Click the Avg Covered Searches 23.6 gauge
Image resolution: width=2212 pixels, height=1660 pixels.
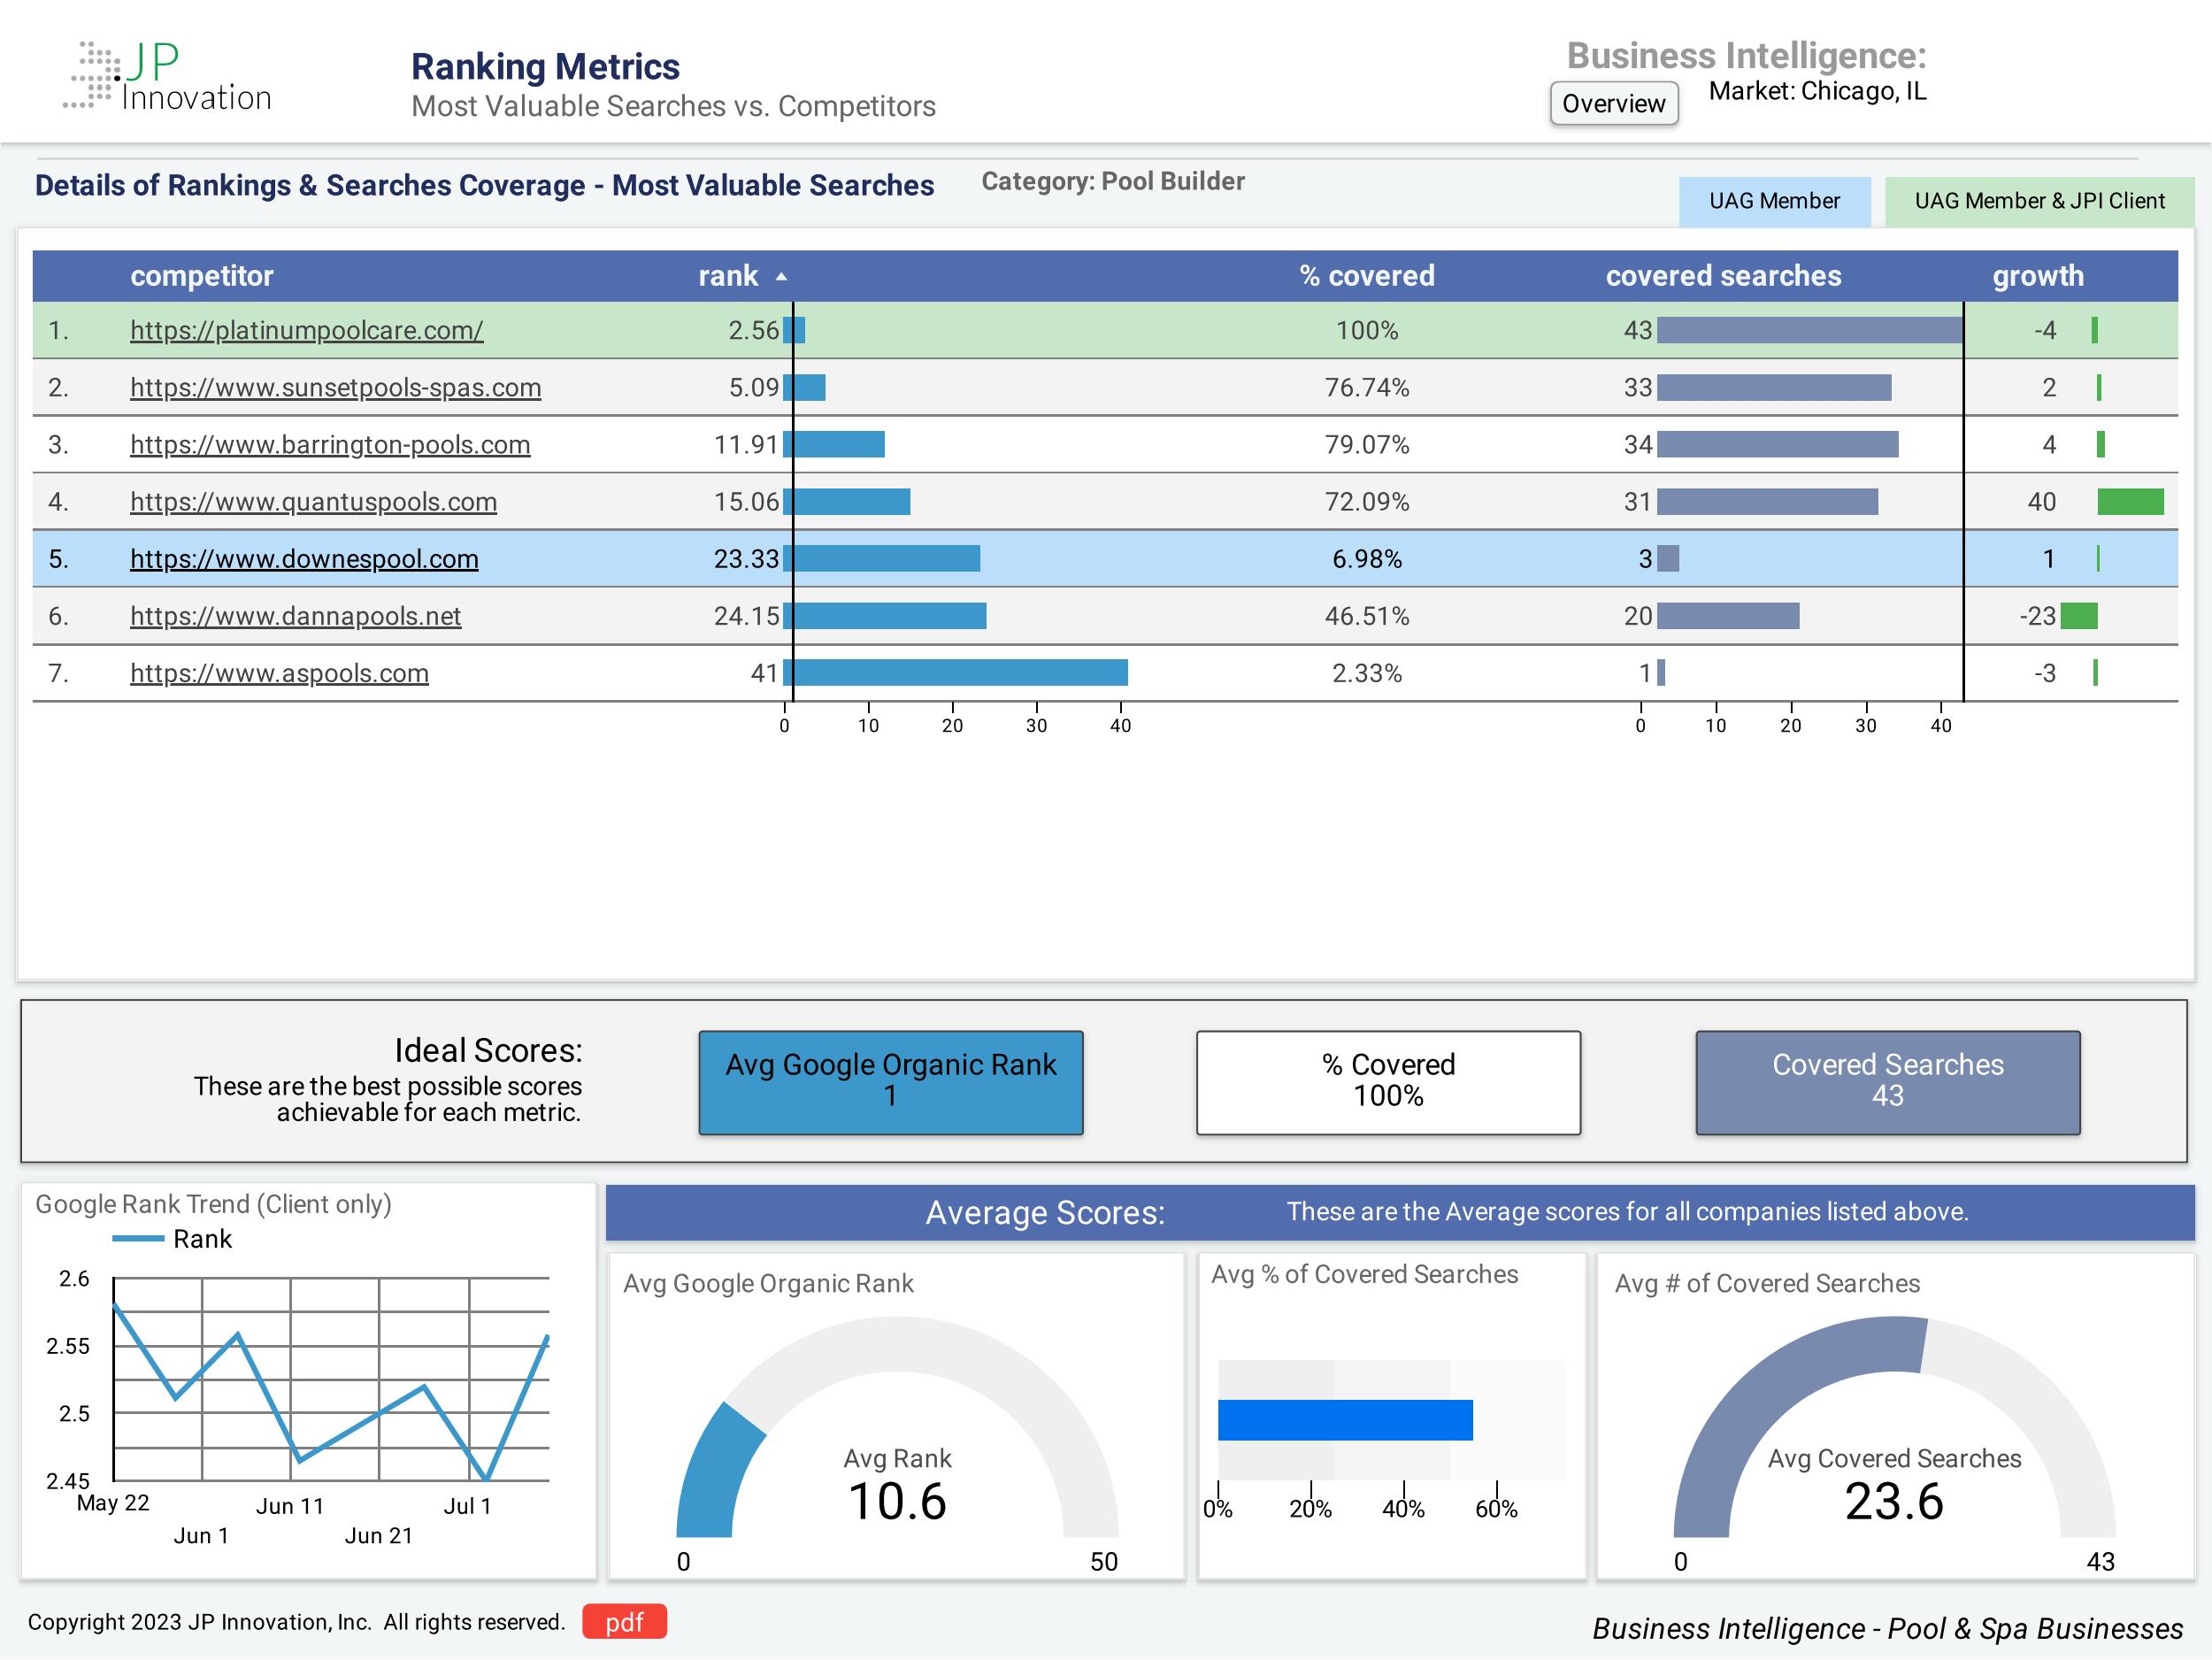coord(1894,1427)
